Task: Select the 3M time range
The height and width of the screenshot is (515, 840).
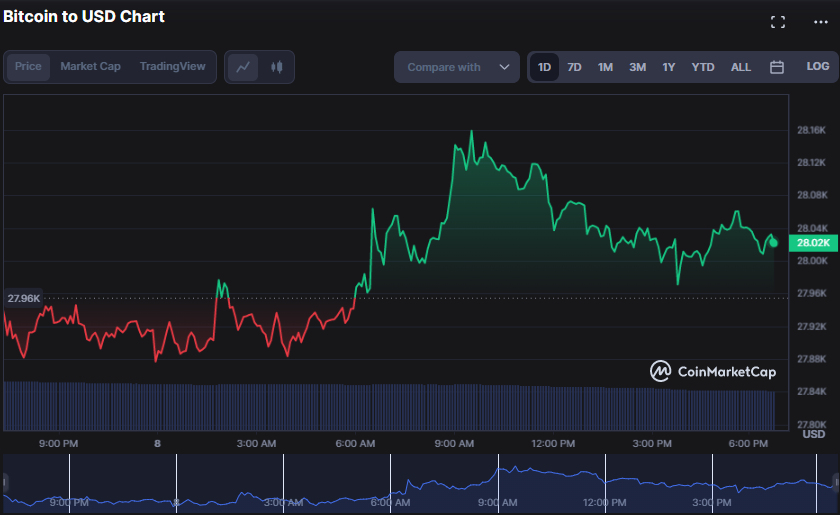Action: tap(638, 67)
